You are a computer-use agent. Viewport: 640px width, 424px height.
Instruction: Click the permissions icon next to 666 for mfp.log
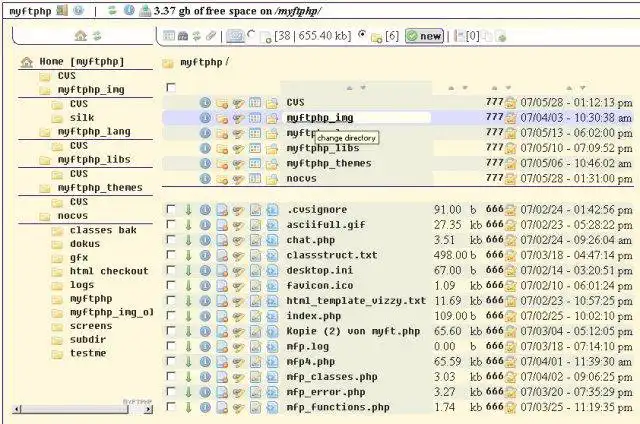tap(511, 347)
